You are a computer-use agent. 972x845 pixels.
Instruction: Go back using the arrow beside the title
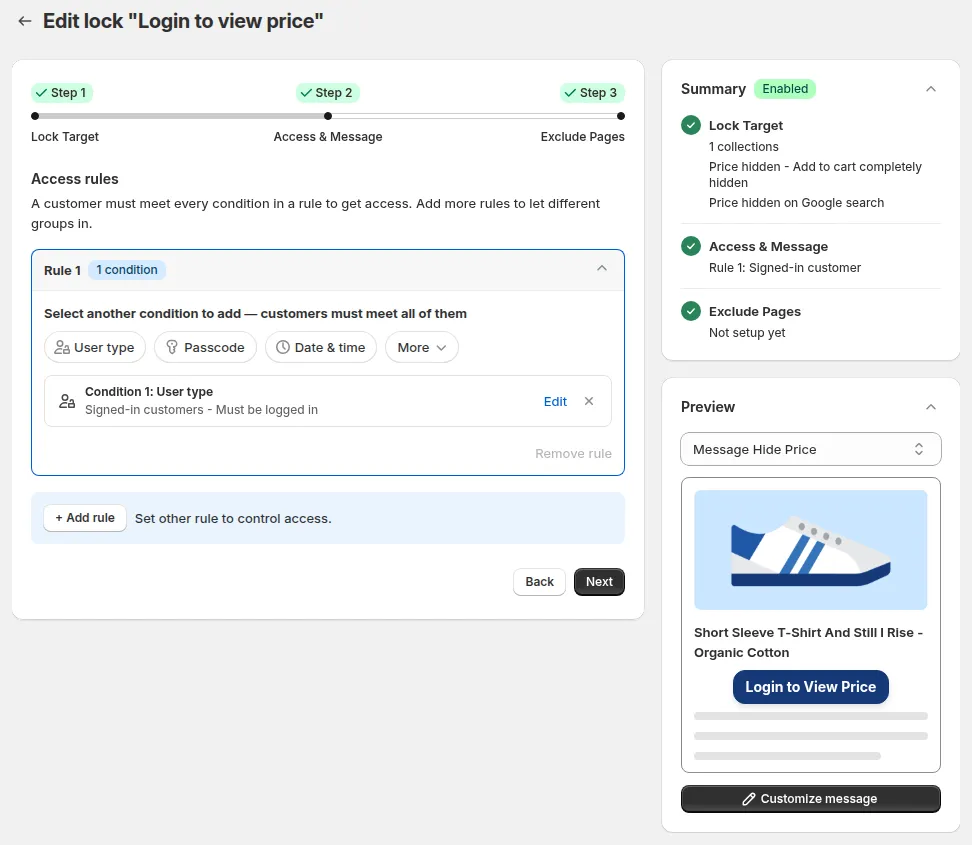[x=25, y=21]
